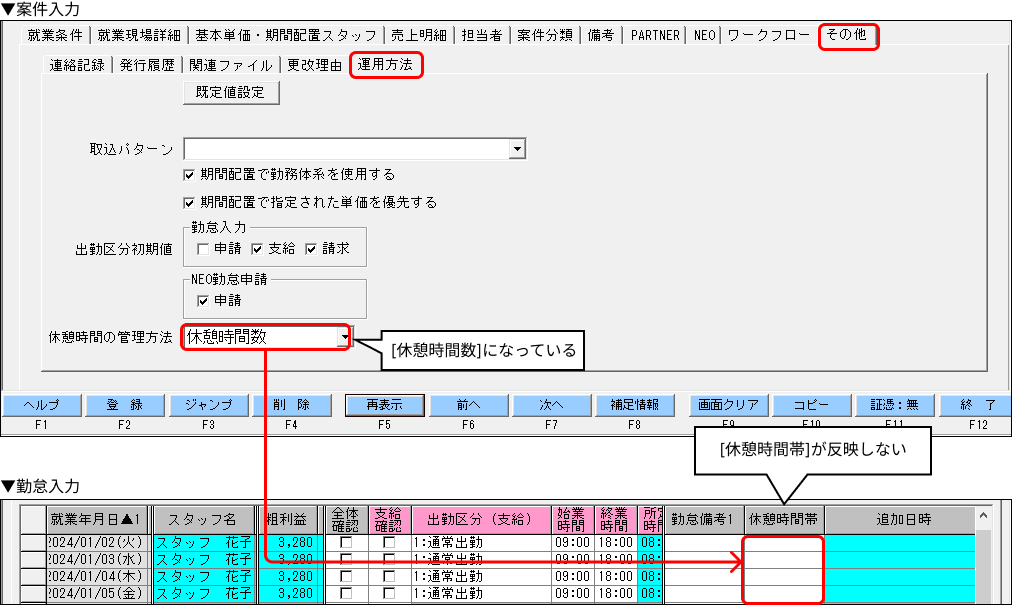
Task: Click the 前へ F6 button
Action: click(468, 405)
